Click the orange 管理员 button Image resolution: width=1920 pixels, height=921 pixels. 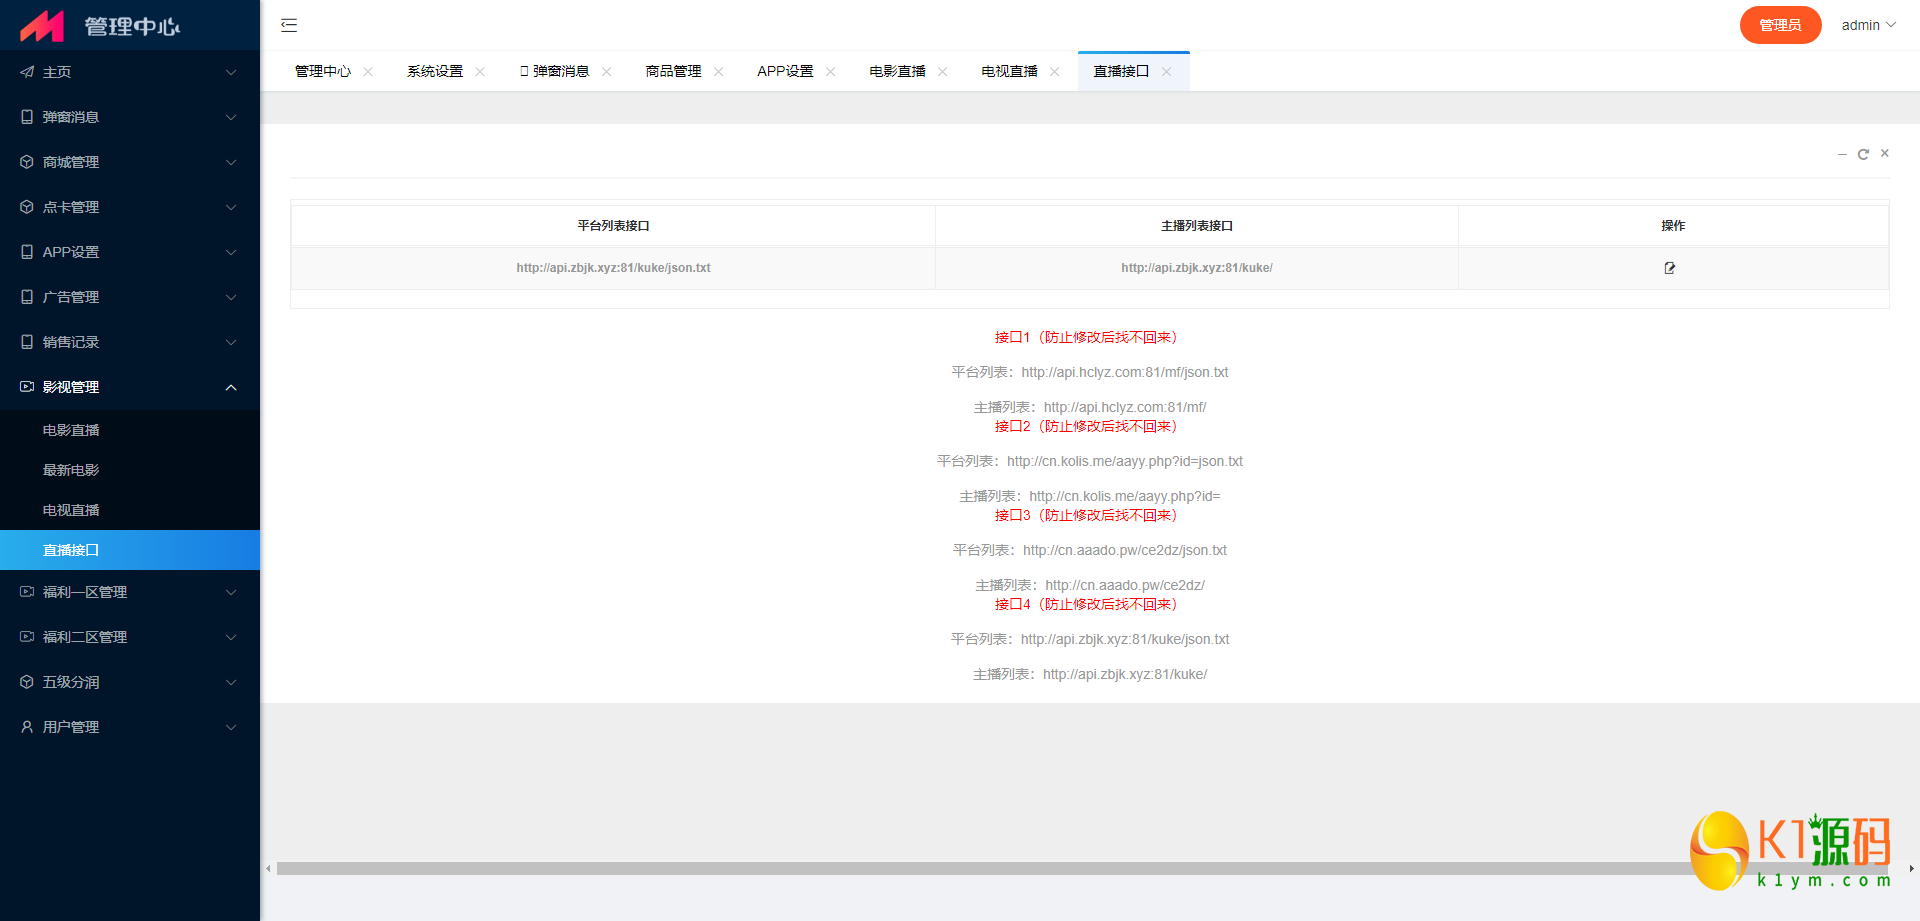[1780, 25]
